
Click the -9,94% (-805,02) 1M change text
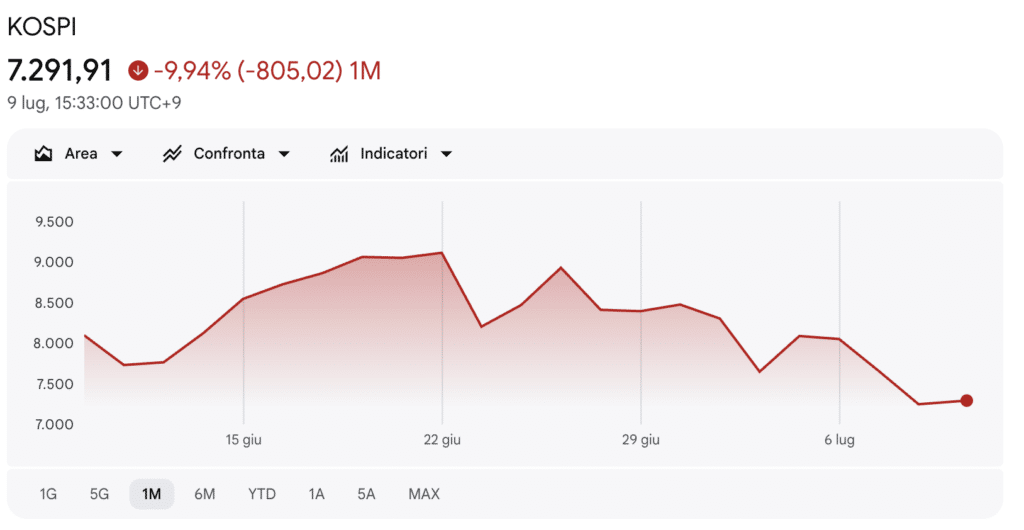[267, 70]
